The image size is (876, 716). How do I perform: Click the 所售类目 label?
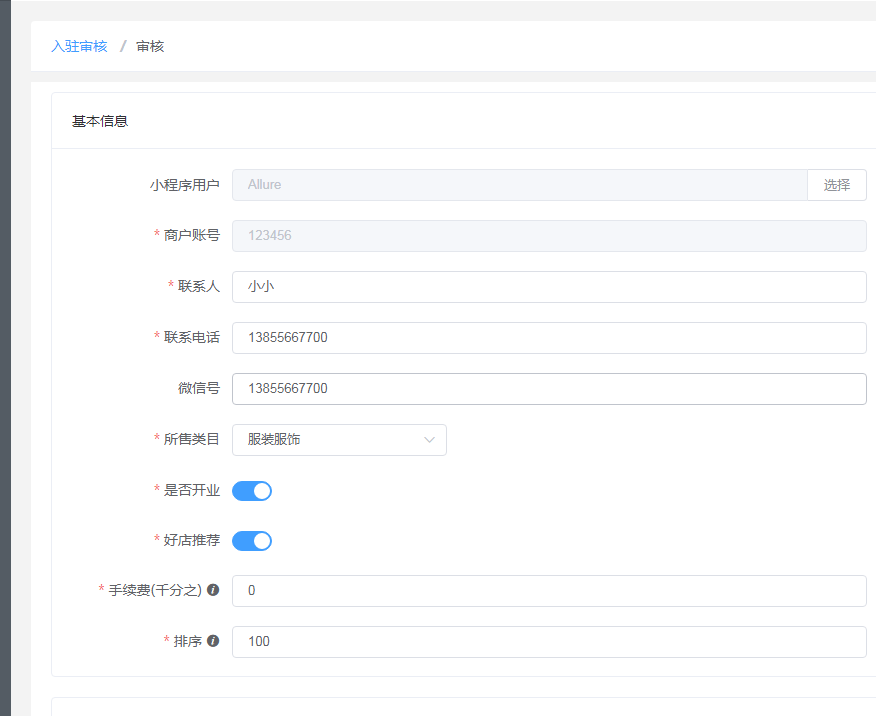click(x=192, y=439)
